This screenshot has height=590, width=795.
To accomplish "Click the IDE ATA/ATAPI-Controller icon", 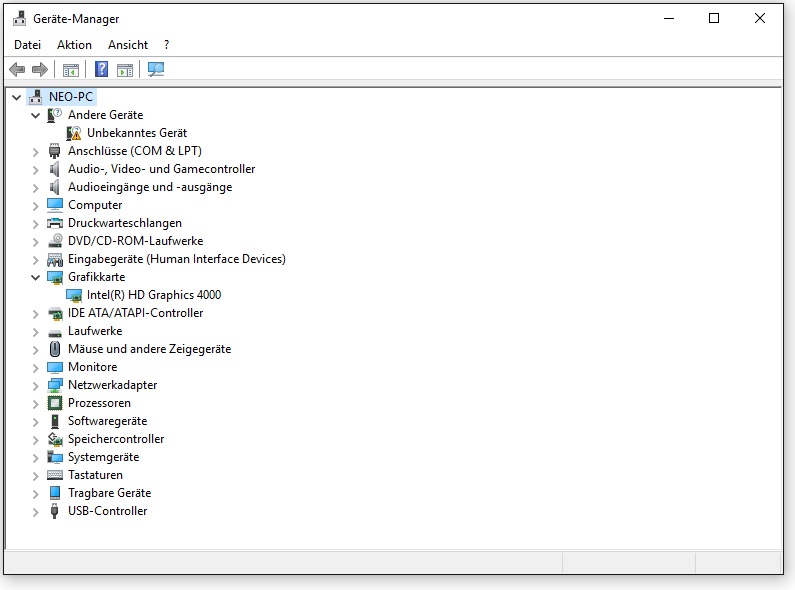I will (55, 313).
